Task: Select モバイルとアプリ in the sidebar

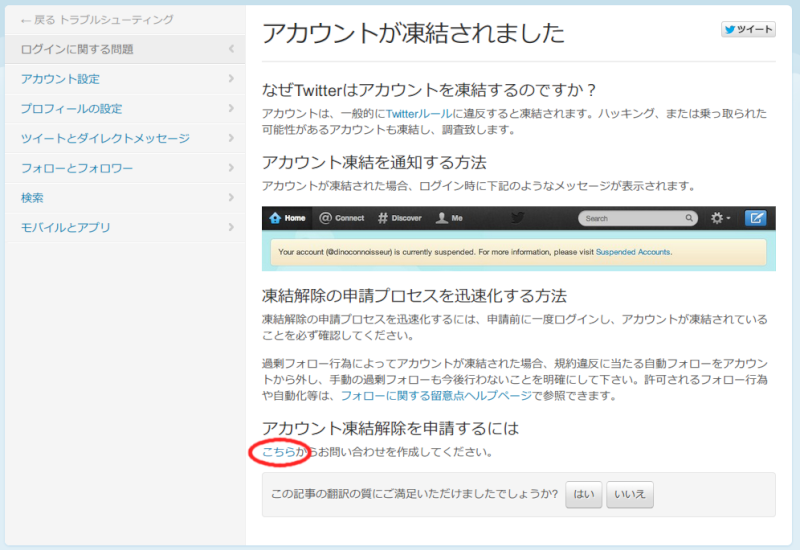Action: pyautogui.click(x=66, y=228)
